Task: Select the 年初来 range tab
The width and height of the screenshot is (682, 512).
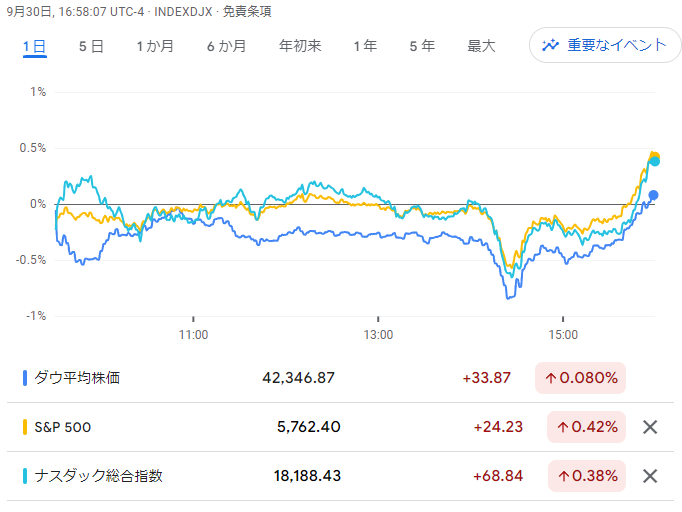Action: click(300, 46)
